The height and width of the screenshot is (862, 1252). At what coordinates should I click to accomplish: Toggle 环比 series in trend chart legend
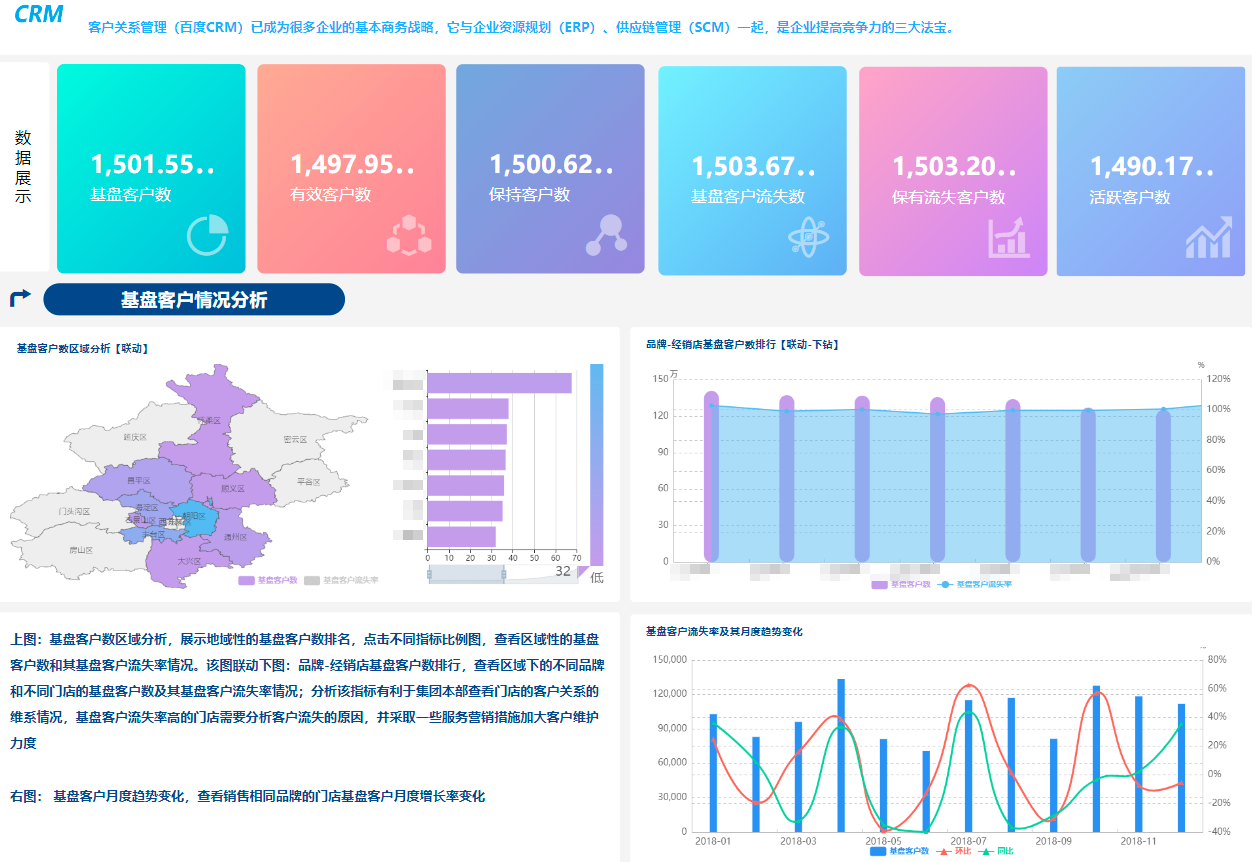[954, 851]
